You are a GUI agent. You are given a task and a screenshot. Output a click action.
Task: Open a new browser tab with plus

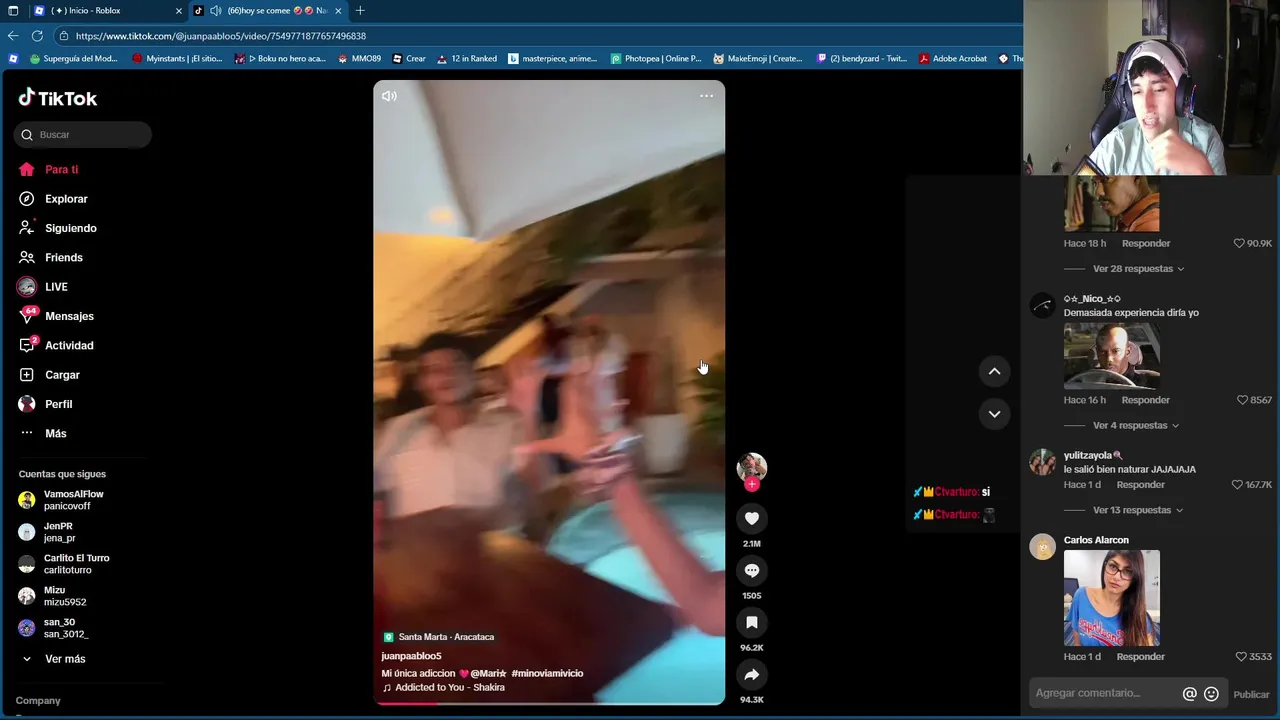360,10
